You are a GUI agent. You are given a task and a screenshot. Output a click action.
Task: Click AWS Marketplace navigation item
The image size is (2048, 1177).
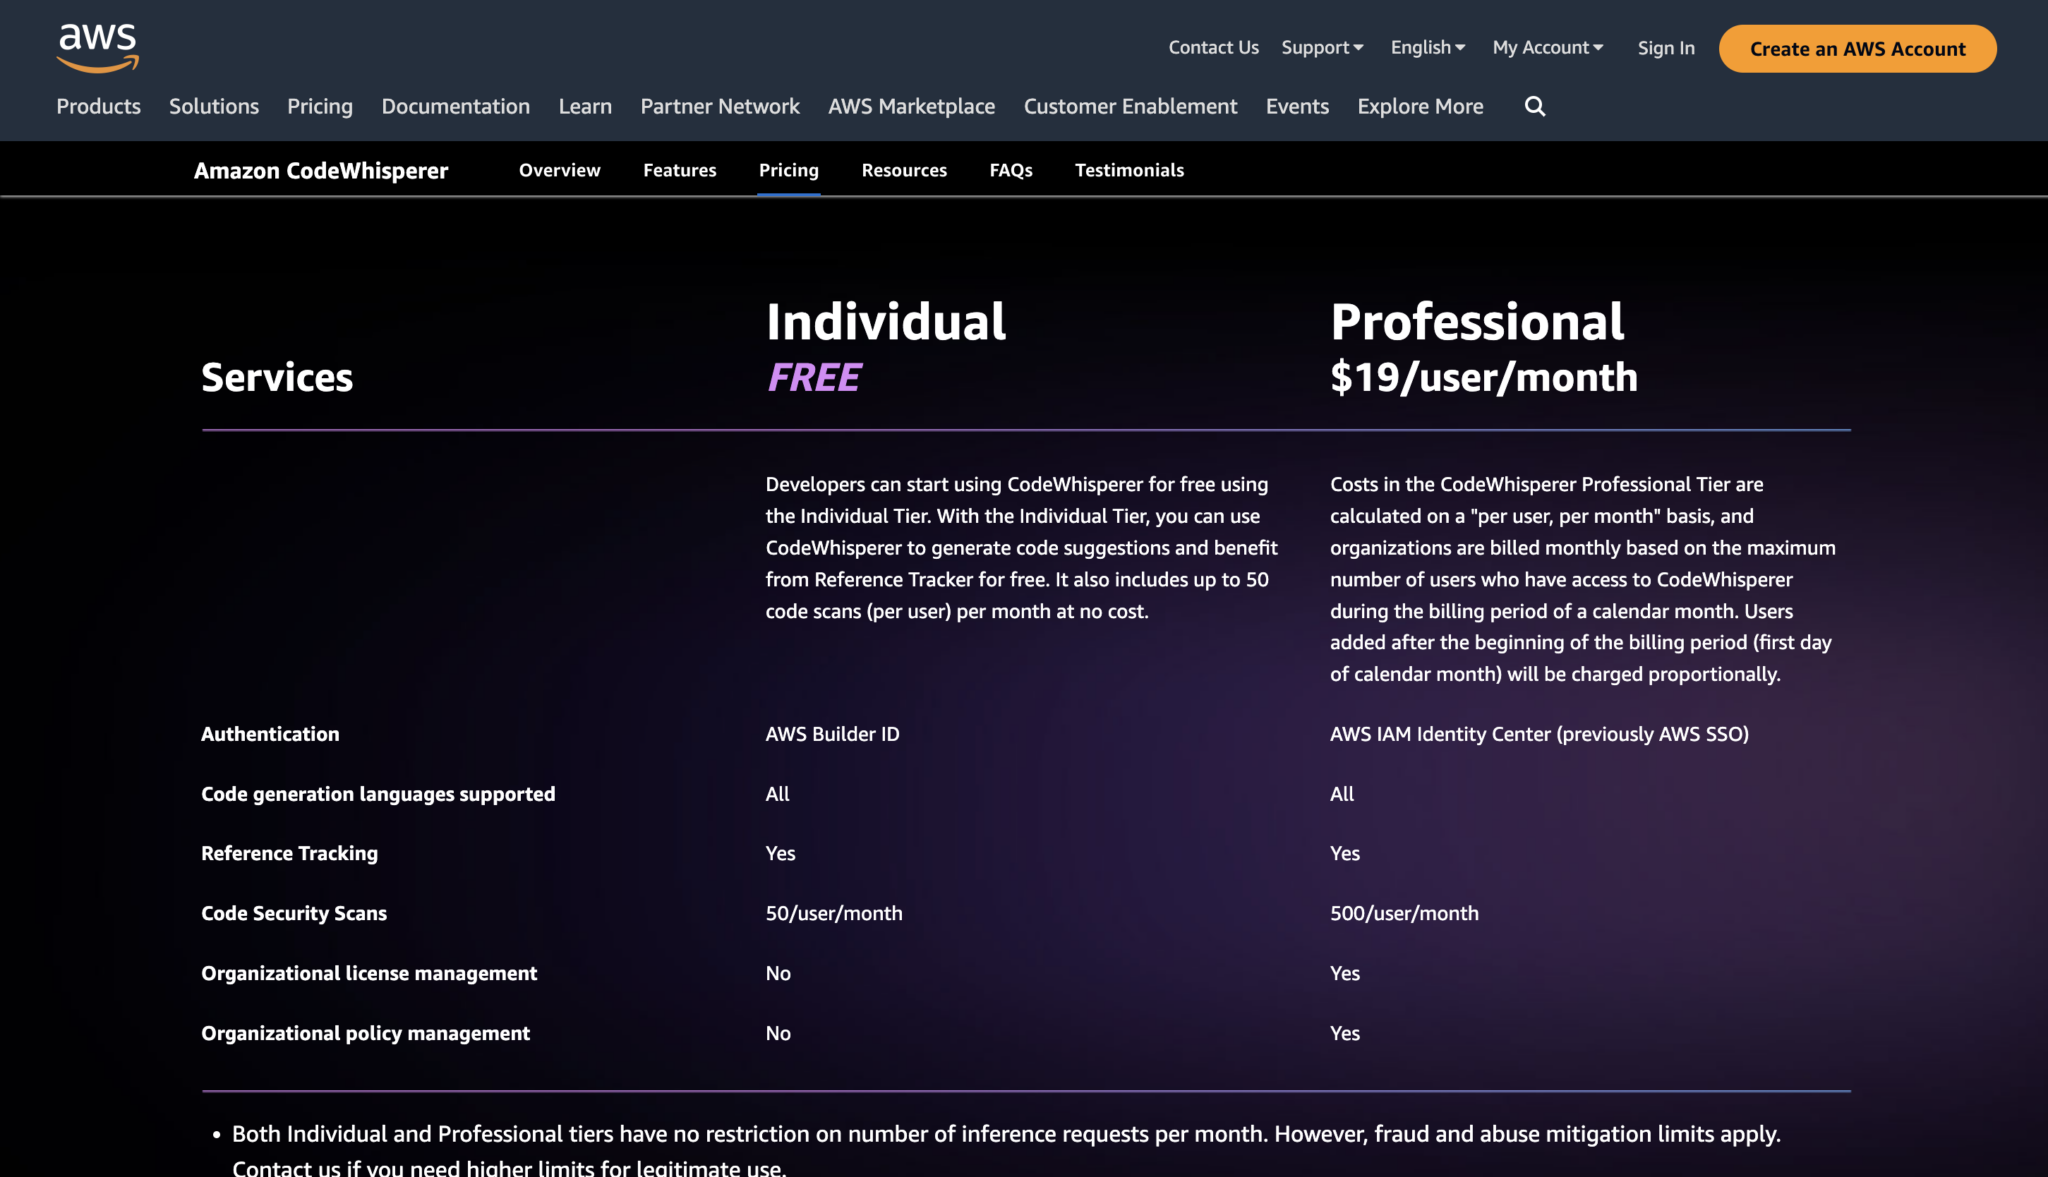(911, 106)
